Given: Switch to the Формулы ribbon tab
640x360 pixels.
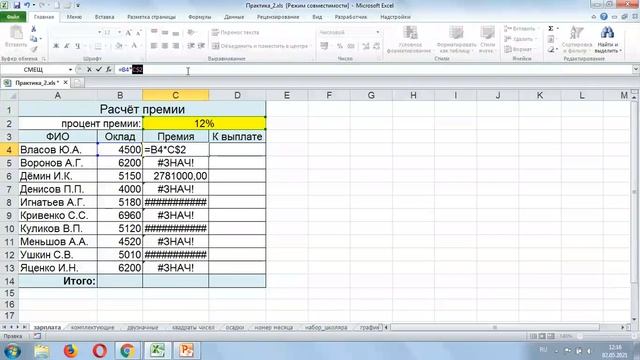Looking at the screenshot, I should (200, 17).
